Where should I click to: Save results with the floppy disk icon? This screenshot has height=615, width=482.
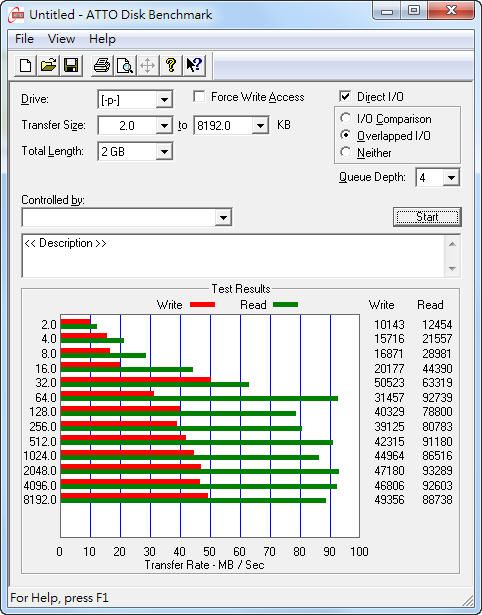(x=71, y=65)
